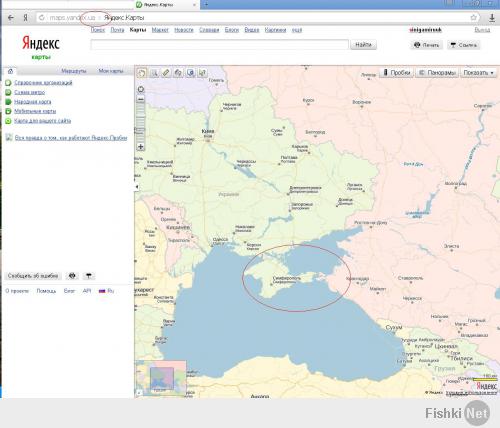Open the home tab icon in sidebar
The width and height of the screenshot is (500, 428).
[10, 71]
